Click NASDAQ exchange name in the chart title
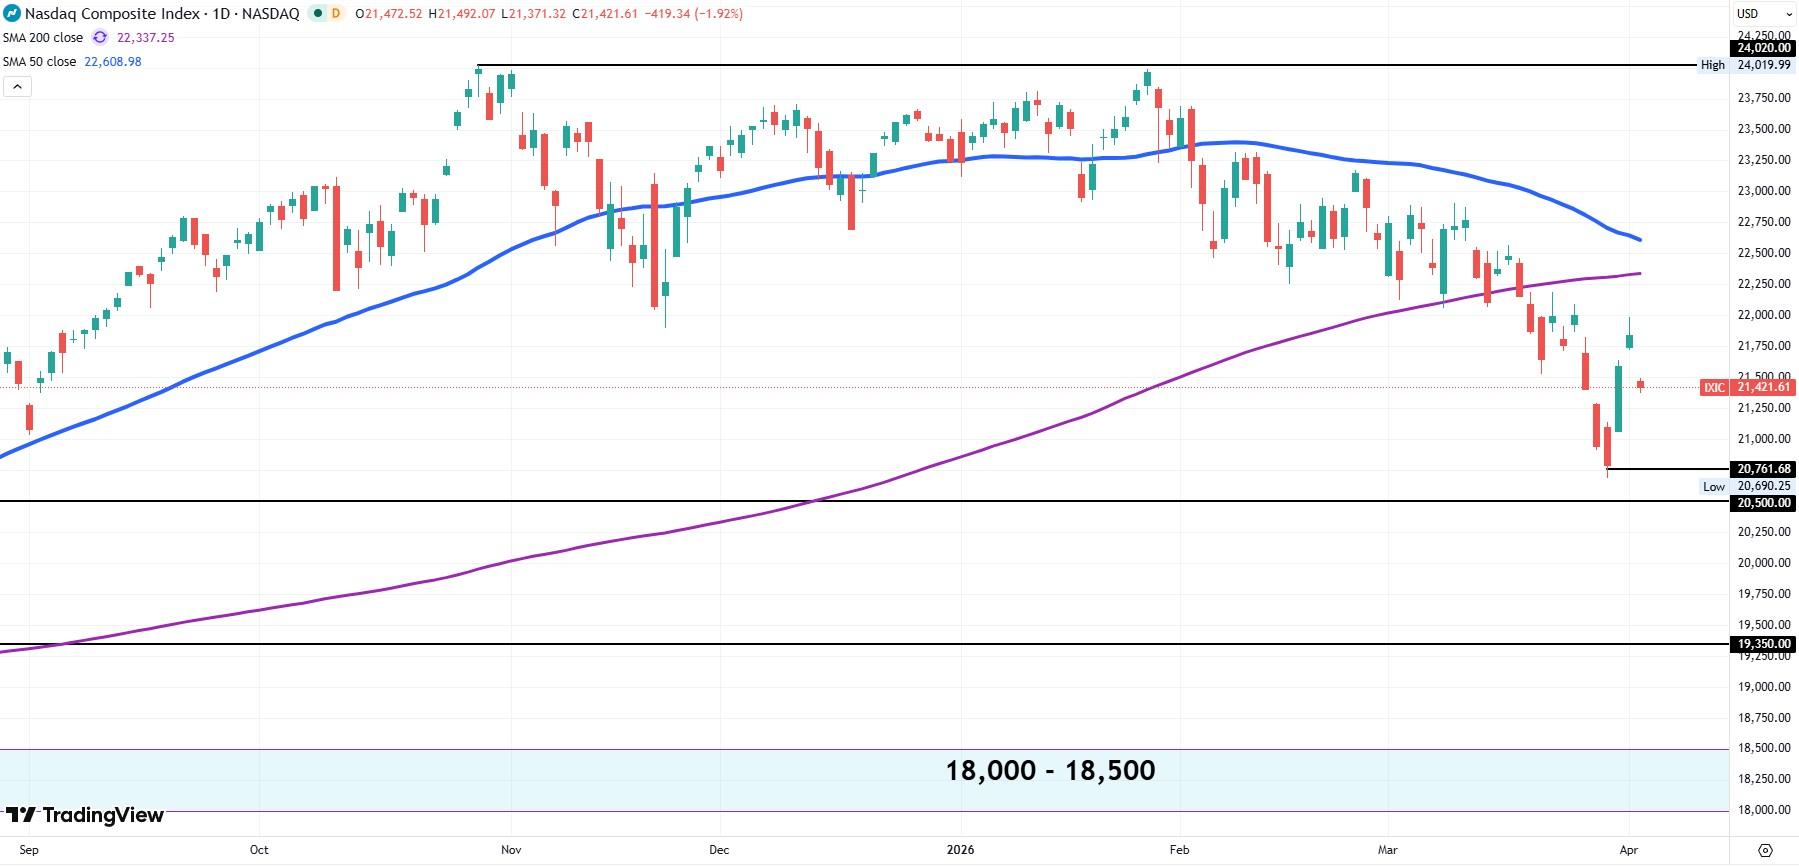Viewport: 1799px width, 866px height. [x=270, y=14]
